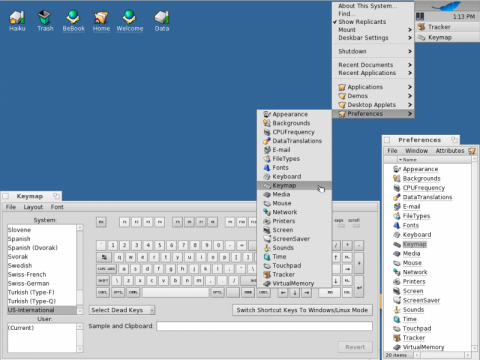Choose Keymap in Preferences submenu
Image resolution: width=480 pixels, height=360 pixels.
point(294,185)
